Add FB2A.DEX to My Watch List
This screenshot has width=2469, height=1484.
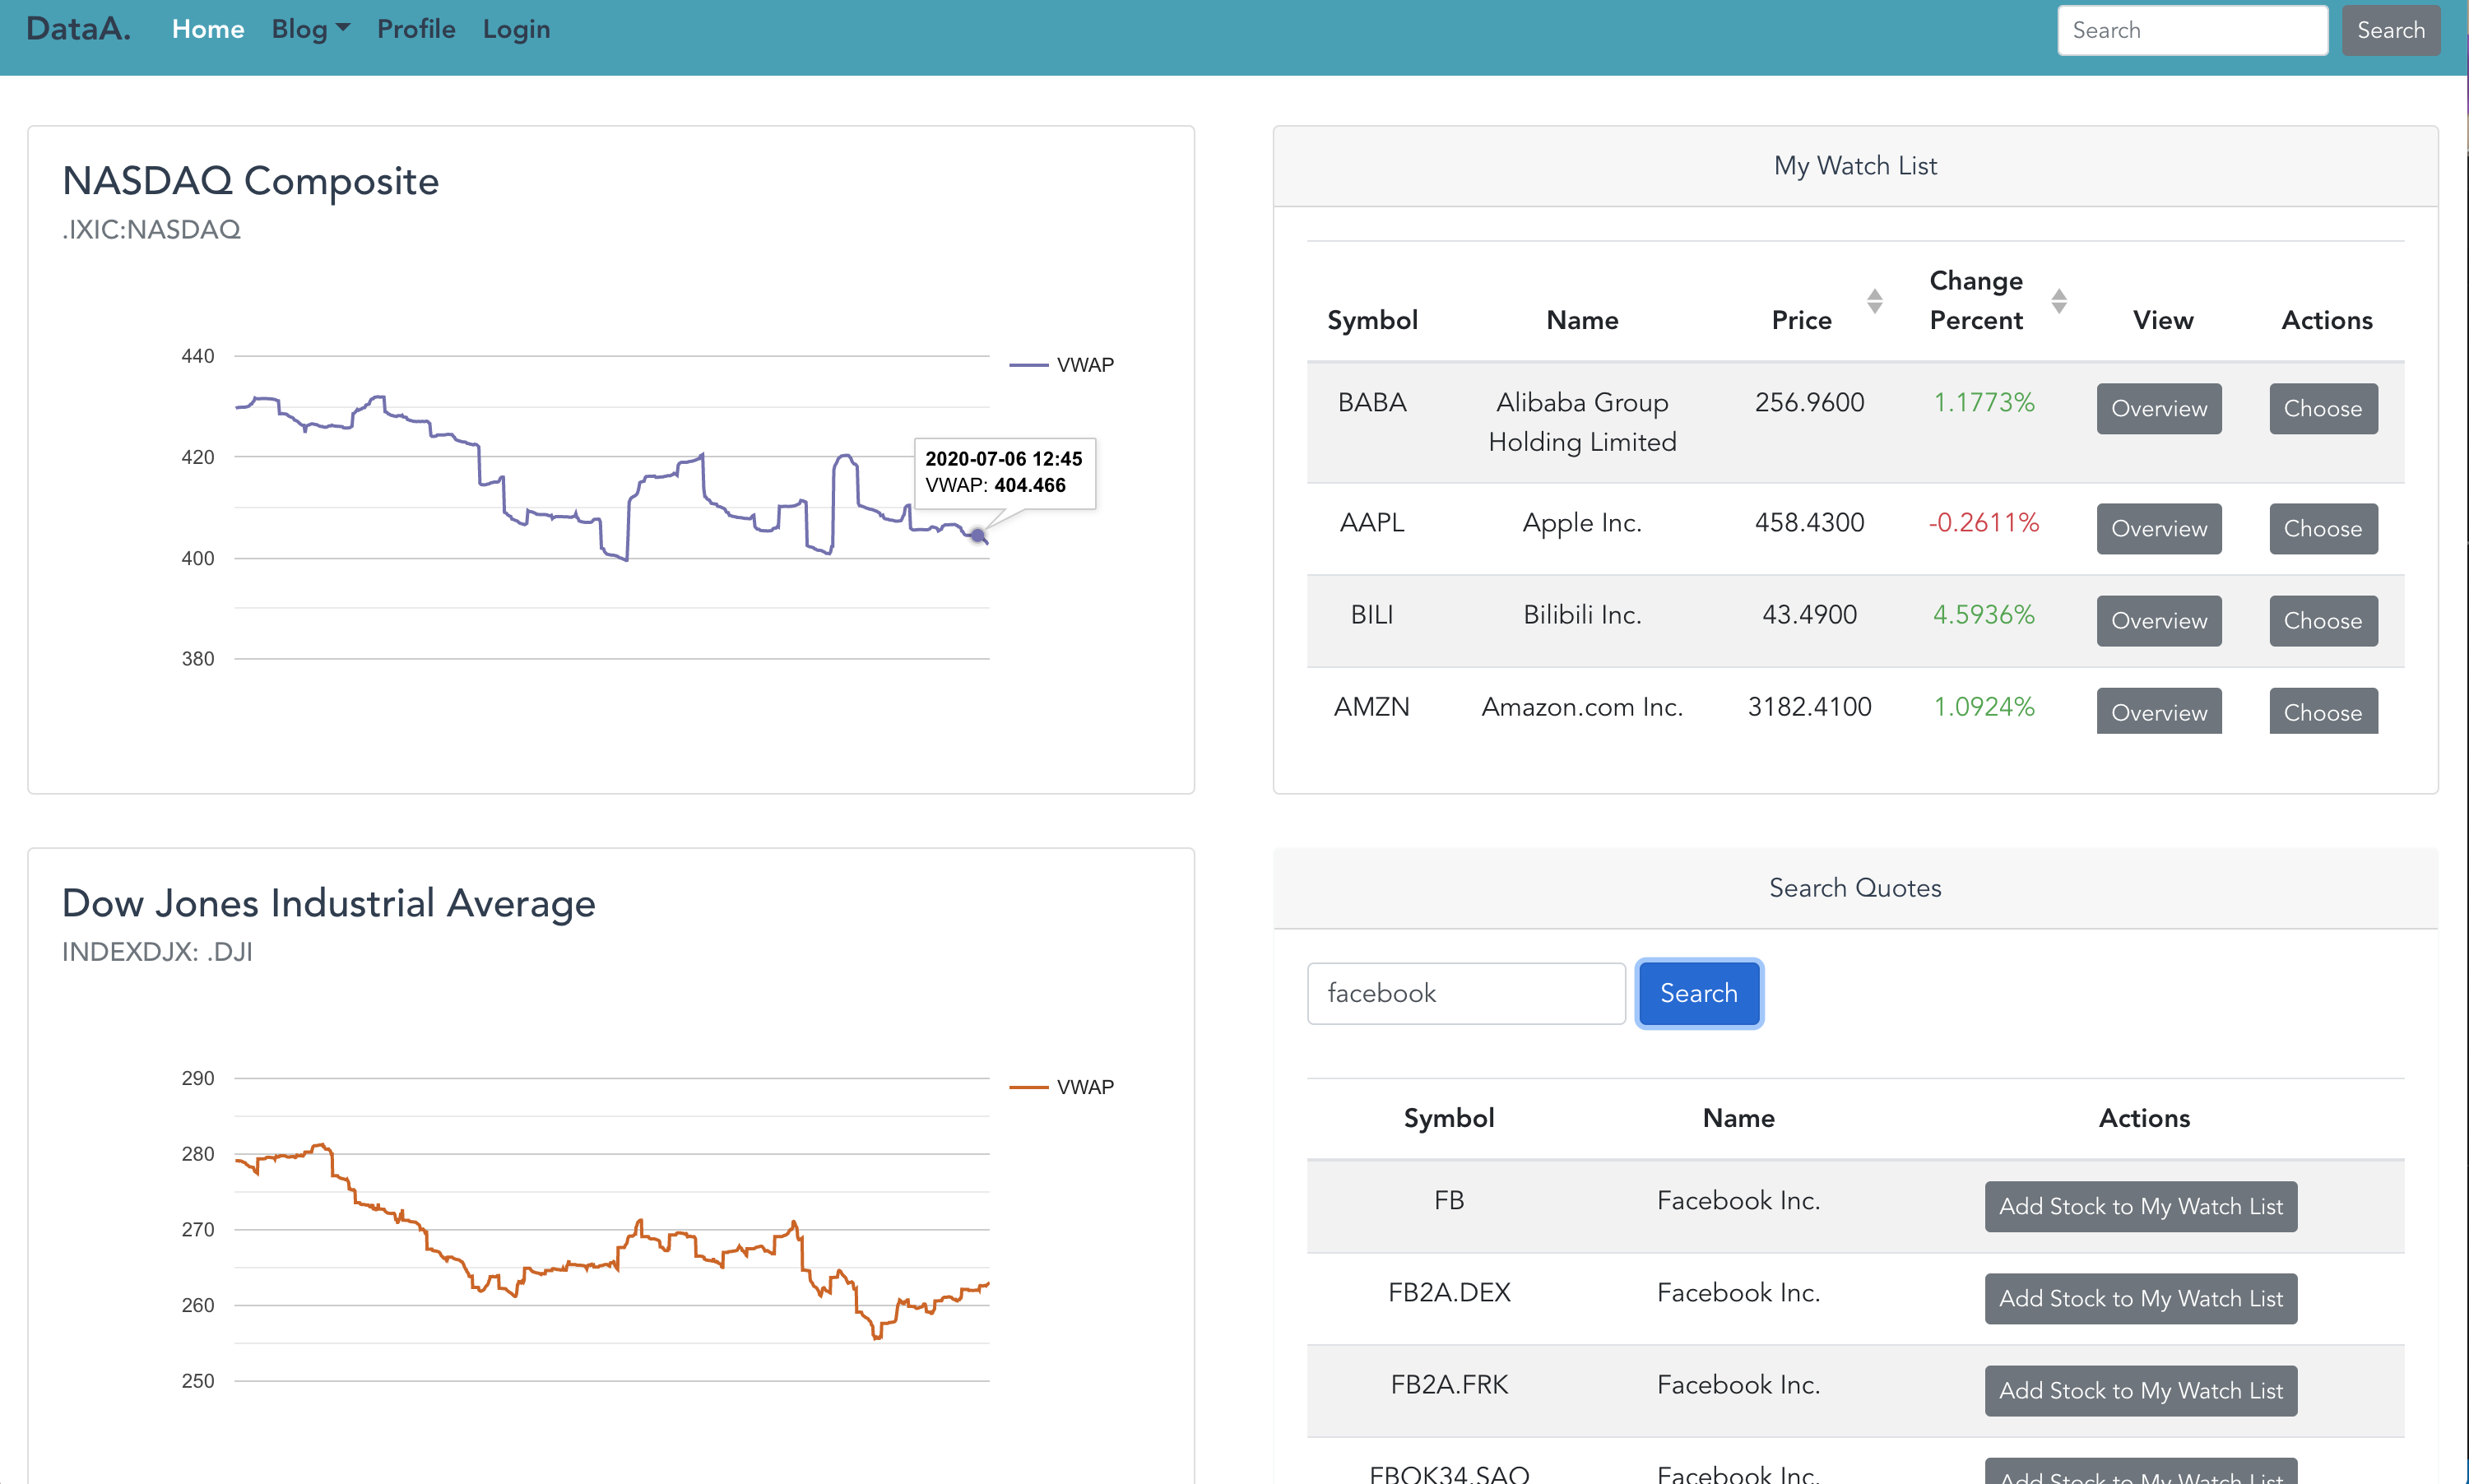tap(2141, 1298)
